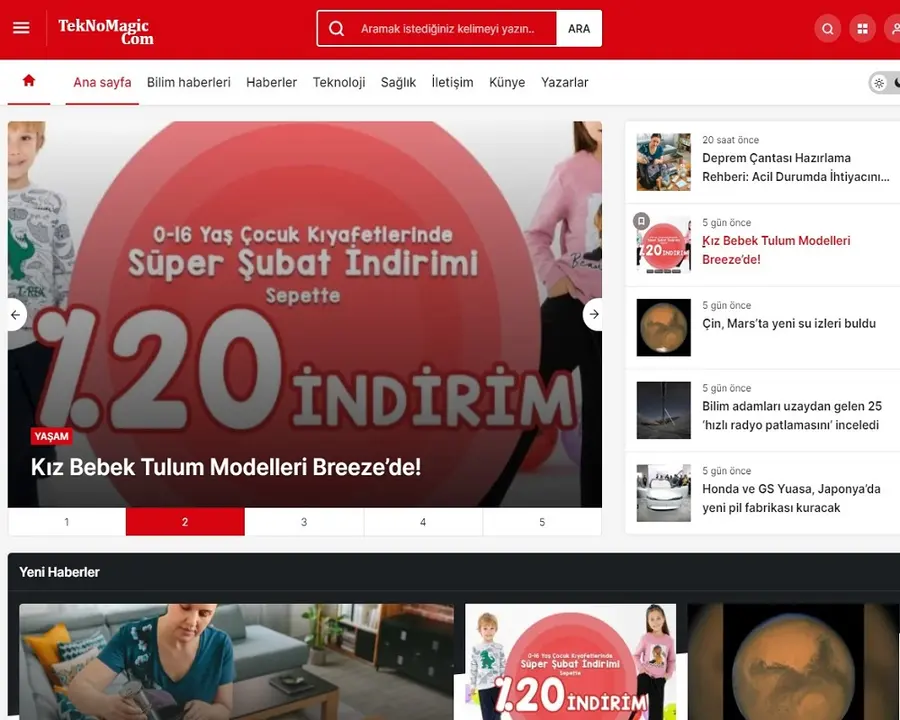900x720 pixels.
Task: Click bookmark icon on Kız Bebek thumbnail
Action: (x=641, y=220)
